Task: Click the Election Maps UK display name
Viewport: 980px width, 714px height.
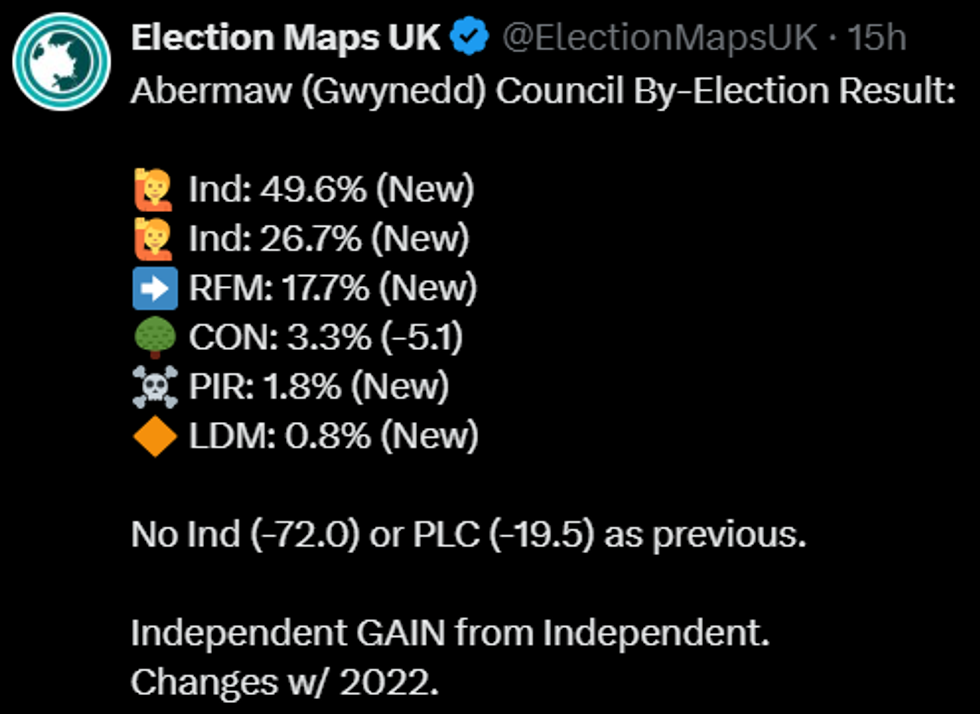Action: [x=286, y=38]
